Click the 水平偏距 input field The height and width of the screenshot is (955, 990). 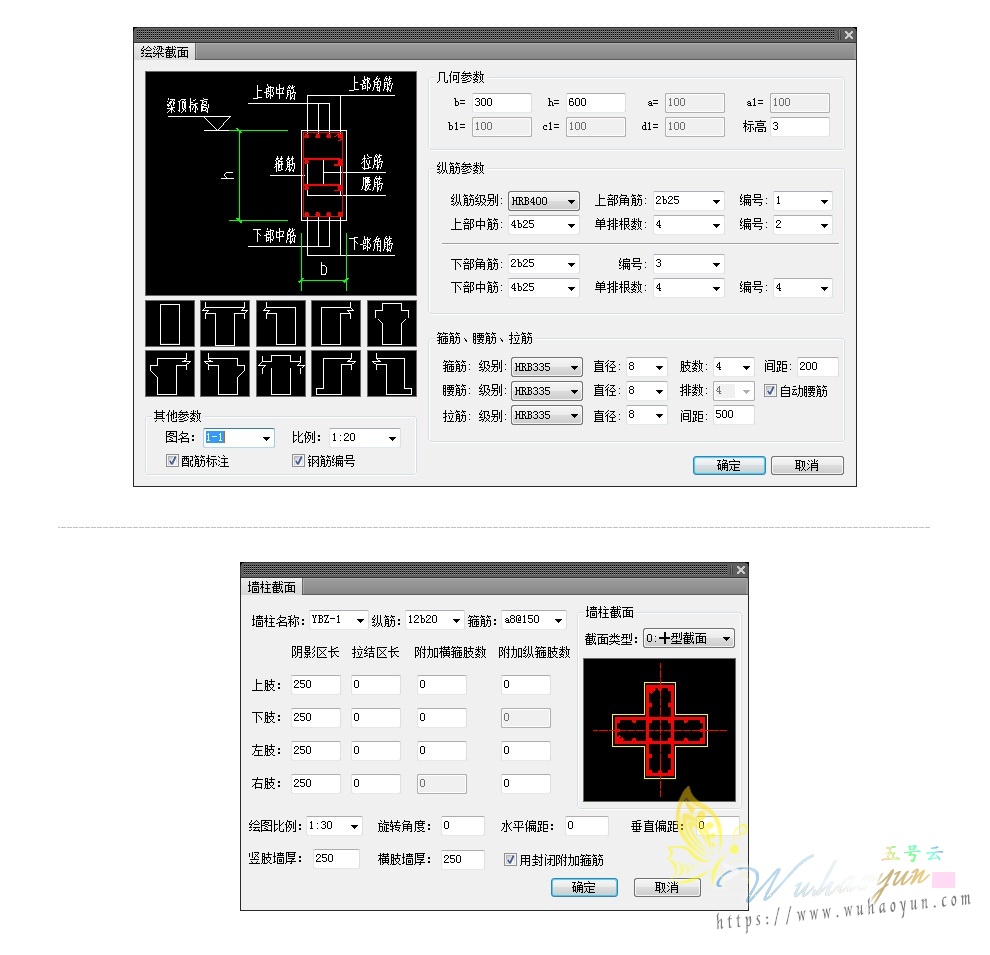pyautogui.click(x=587, y=826)
